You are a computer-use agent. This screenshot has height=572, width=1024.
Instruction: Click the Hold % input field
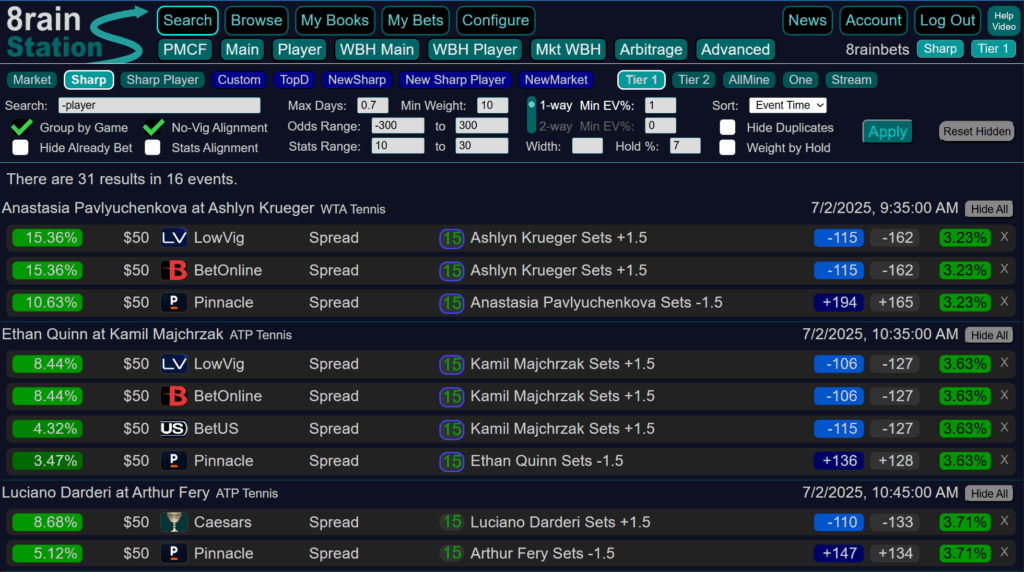click(x=685, y=146)
